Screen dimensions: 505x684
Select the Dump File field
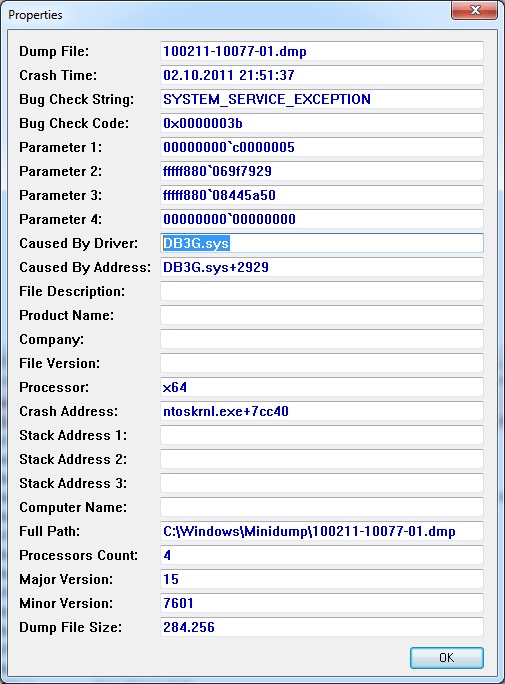click(x=322, y=51)
